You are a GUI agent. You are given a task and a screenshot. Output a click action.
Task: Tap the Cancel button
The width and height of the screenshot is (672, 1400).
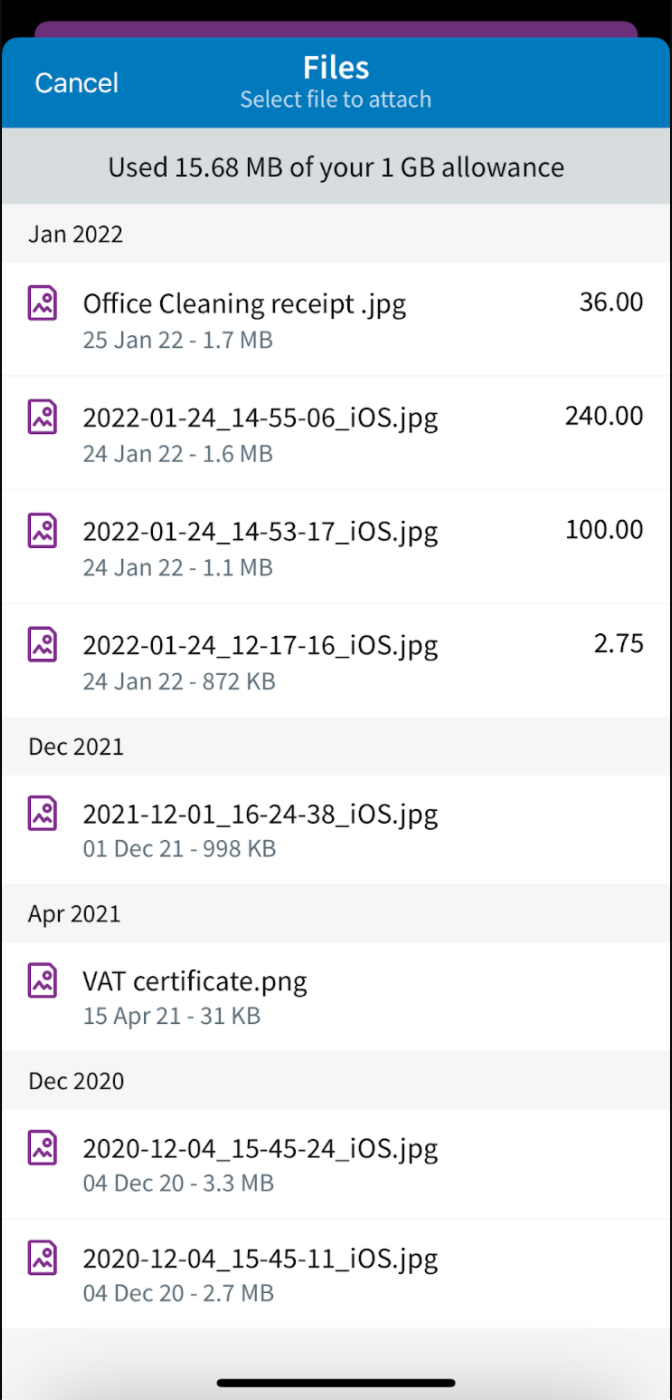click(76, 83)
